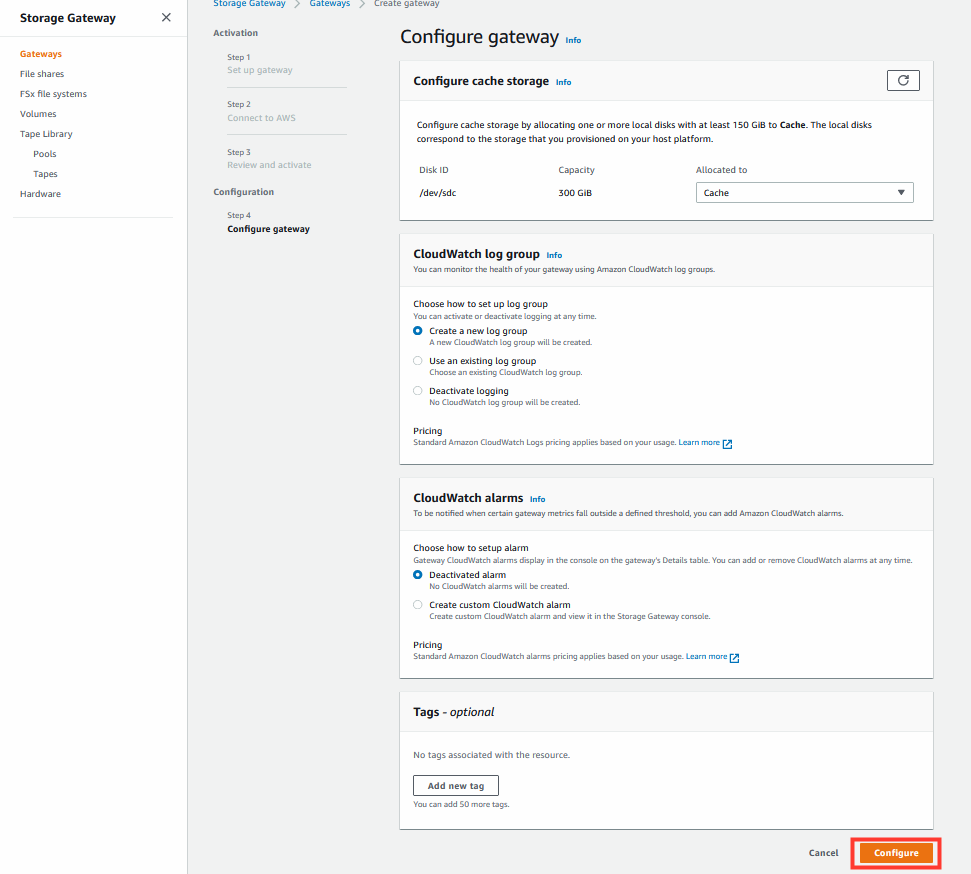Select Use an existing log group option
971x874 pixels.
417,361
